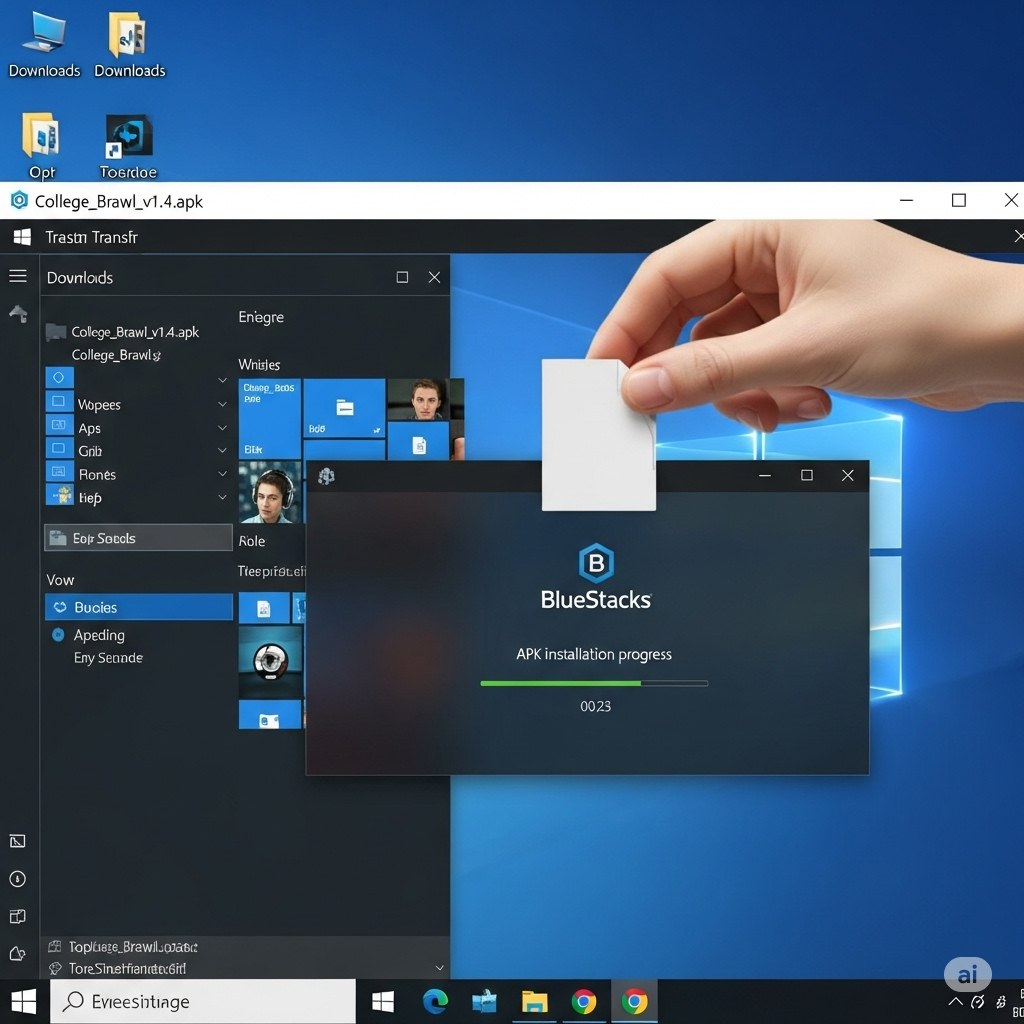Click inside the taskbar search box
The height and width of the screenshot is (1024, 1024).
tap(203, 1001)
